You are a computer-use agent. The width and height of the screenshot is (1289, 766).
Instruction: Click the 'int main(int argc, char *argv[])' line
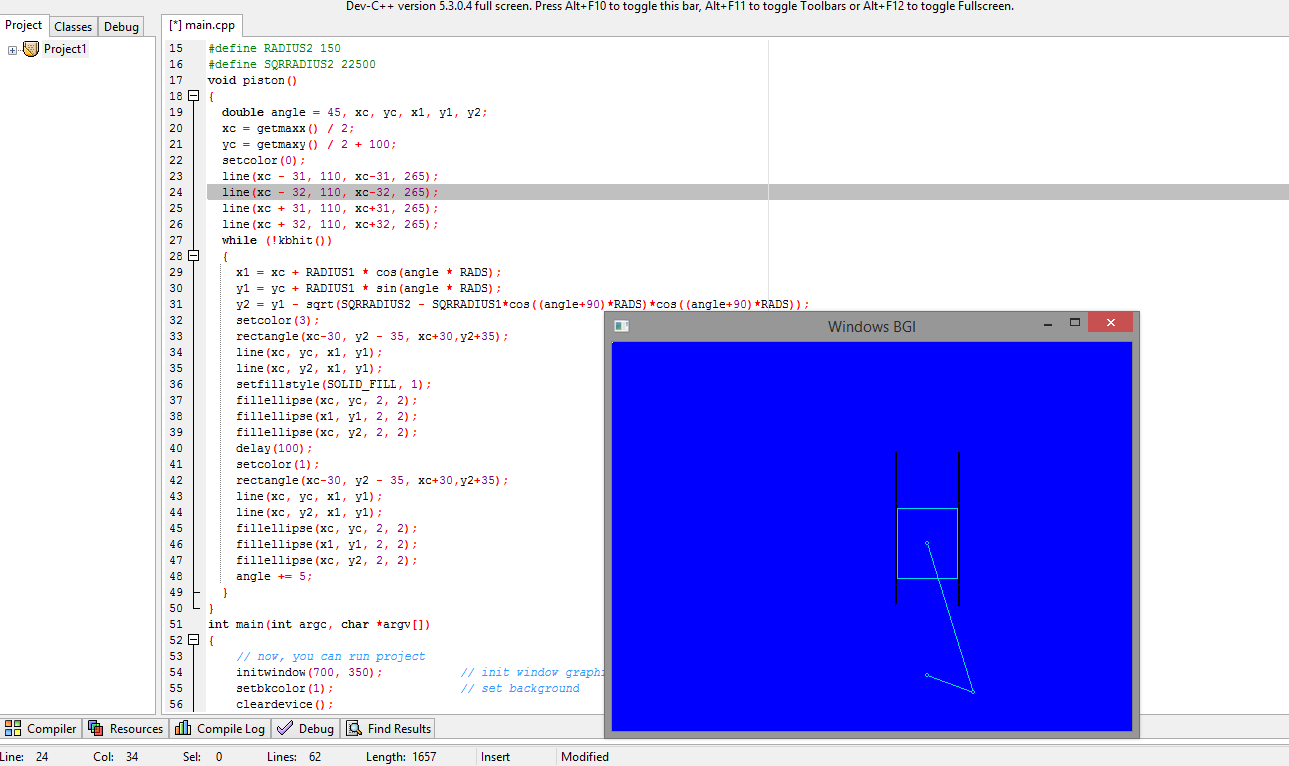[x=319, y=624]
